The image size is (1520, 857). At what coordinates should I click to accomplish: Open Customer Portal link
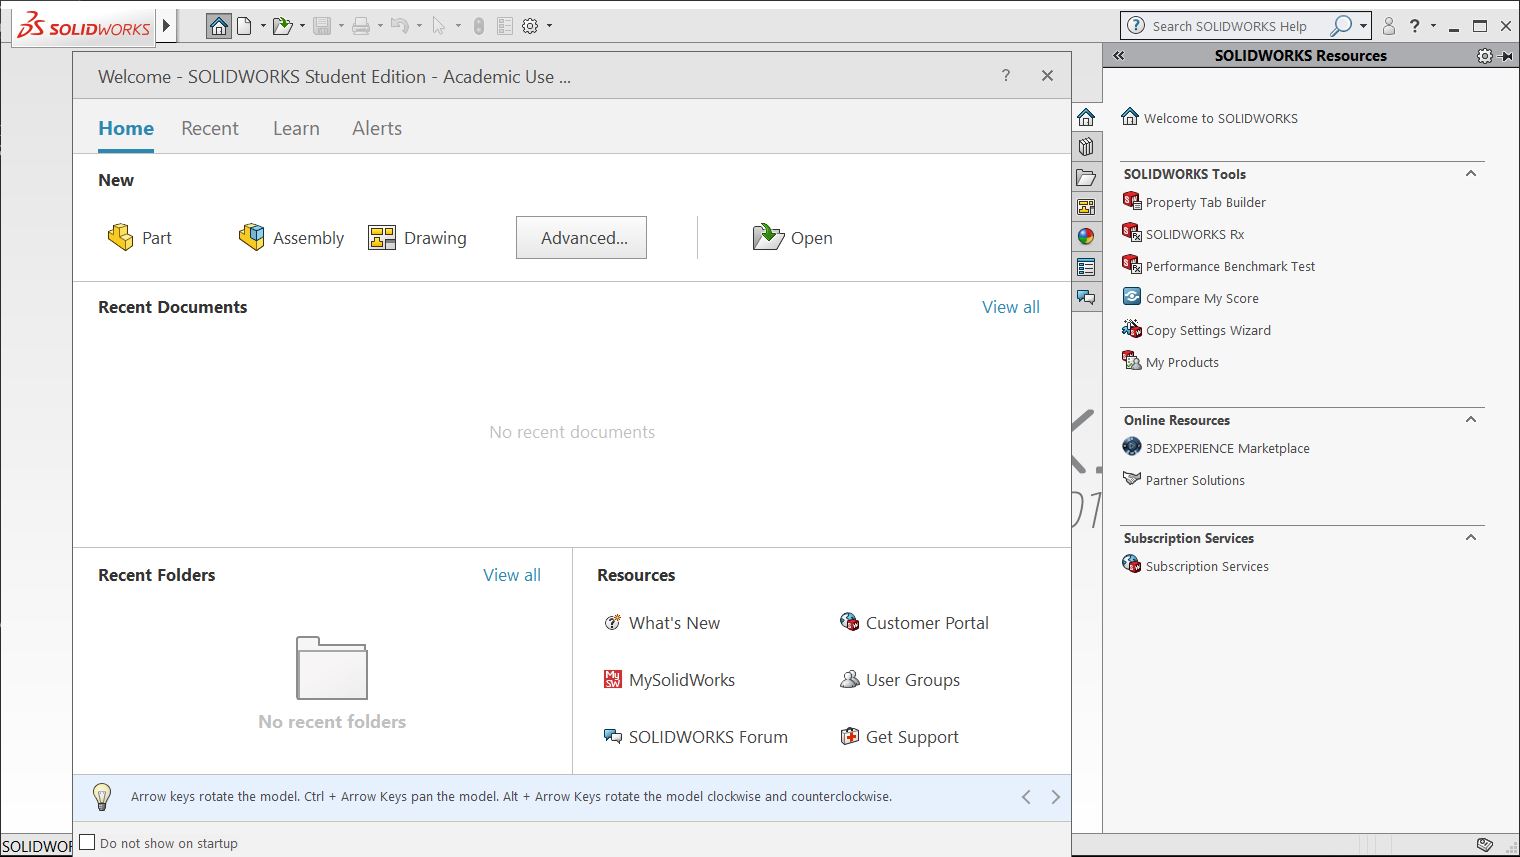pos(914,623)
